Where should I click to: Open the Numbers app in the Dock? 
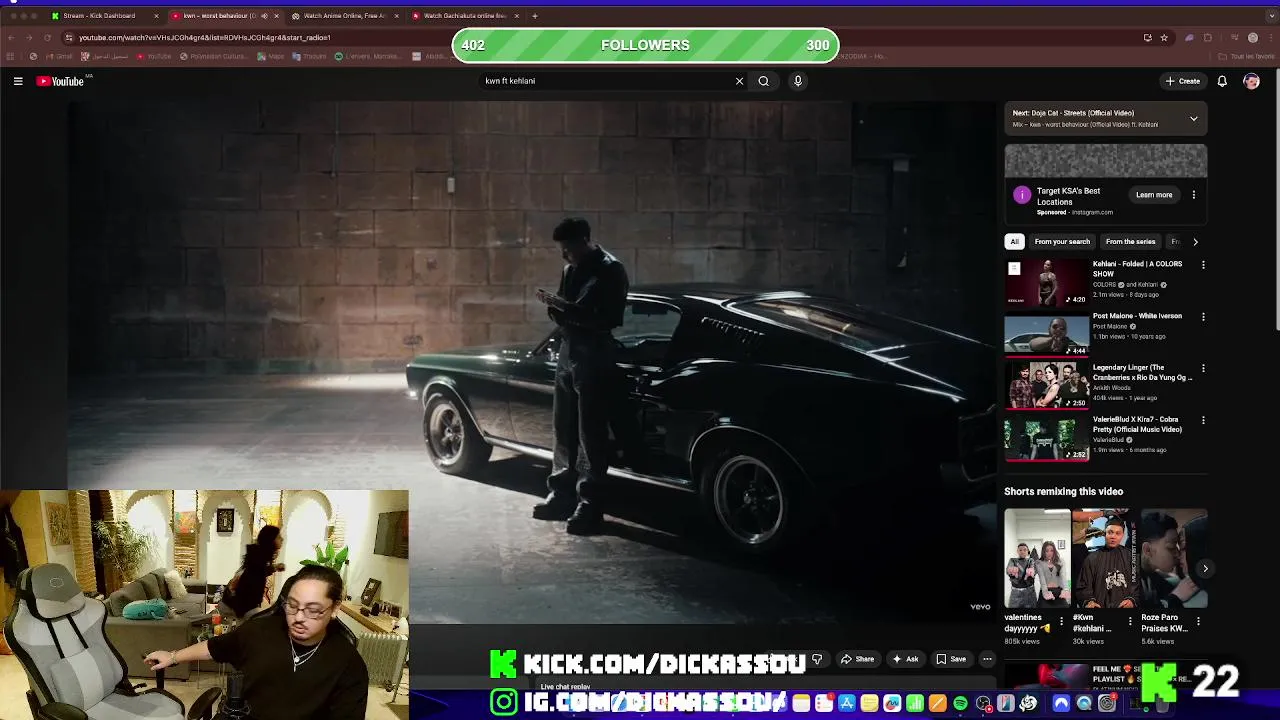point(915,704)
